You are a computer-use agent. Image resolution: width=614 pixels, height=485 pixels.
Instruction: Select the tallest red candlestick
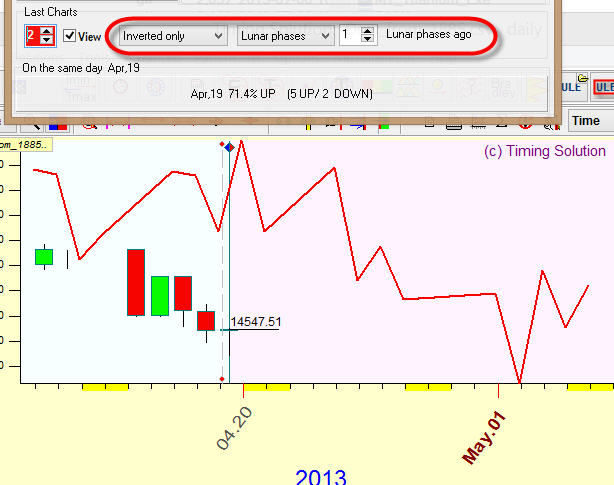[135, 282]
